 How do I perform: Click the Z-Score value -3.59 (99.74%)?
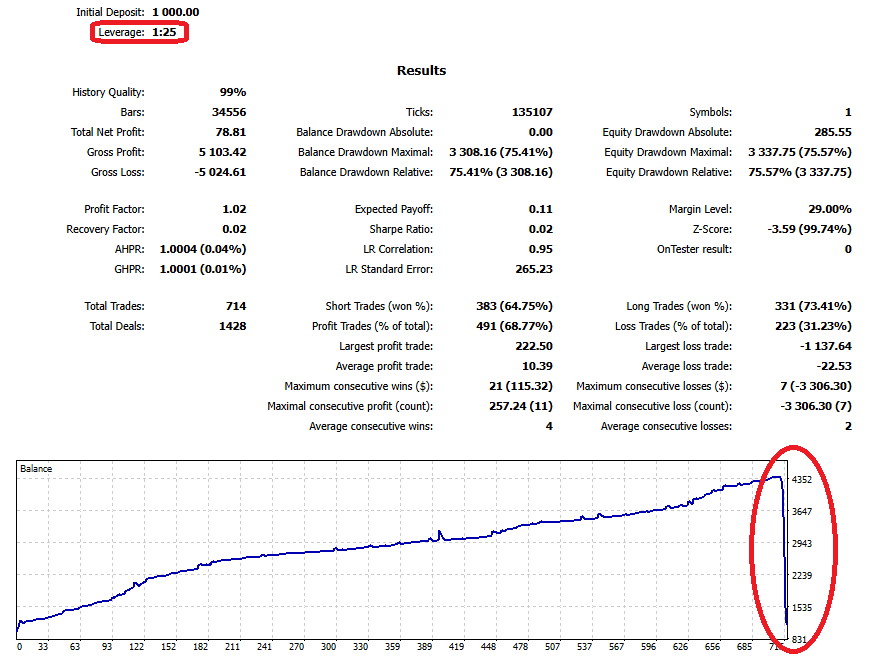(x=808, y=229)
